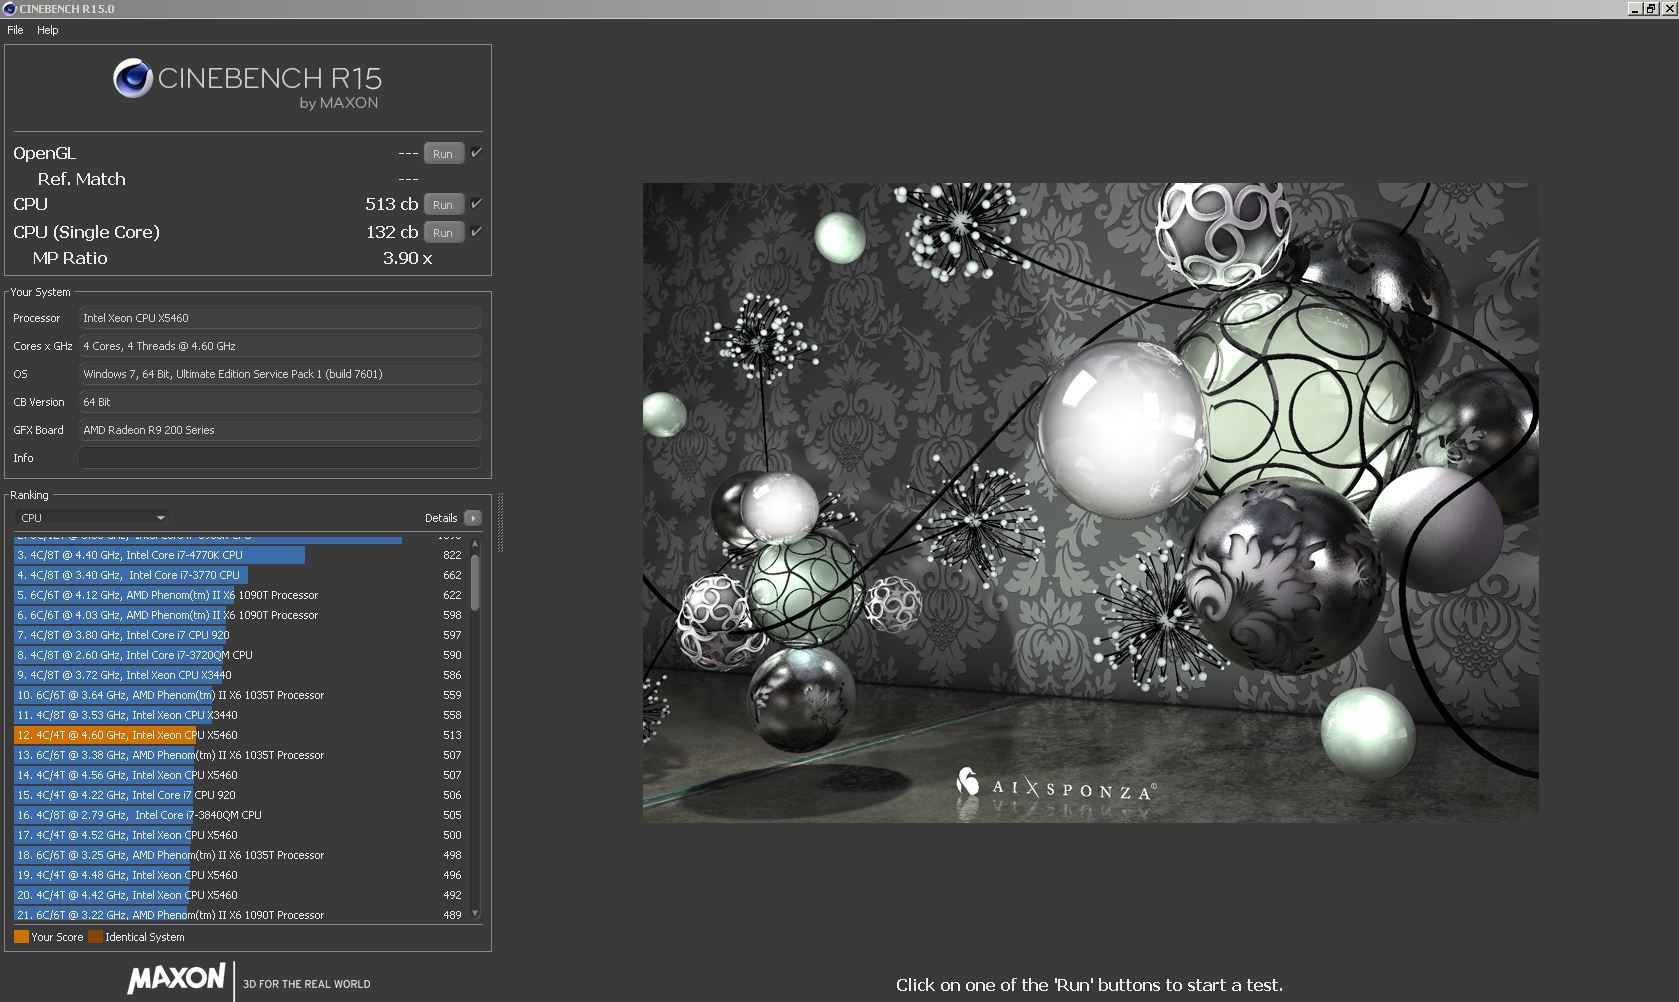Select ranking row 10, Phenom II X6 1035T at 3.64 GHz
Image resolution: width=1679 pixels, height=1002 pixels.
coord(240,695)
